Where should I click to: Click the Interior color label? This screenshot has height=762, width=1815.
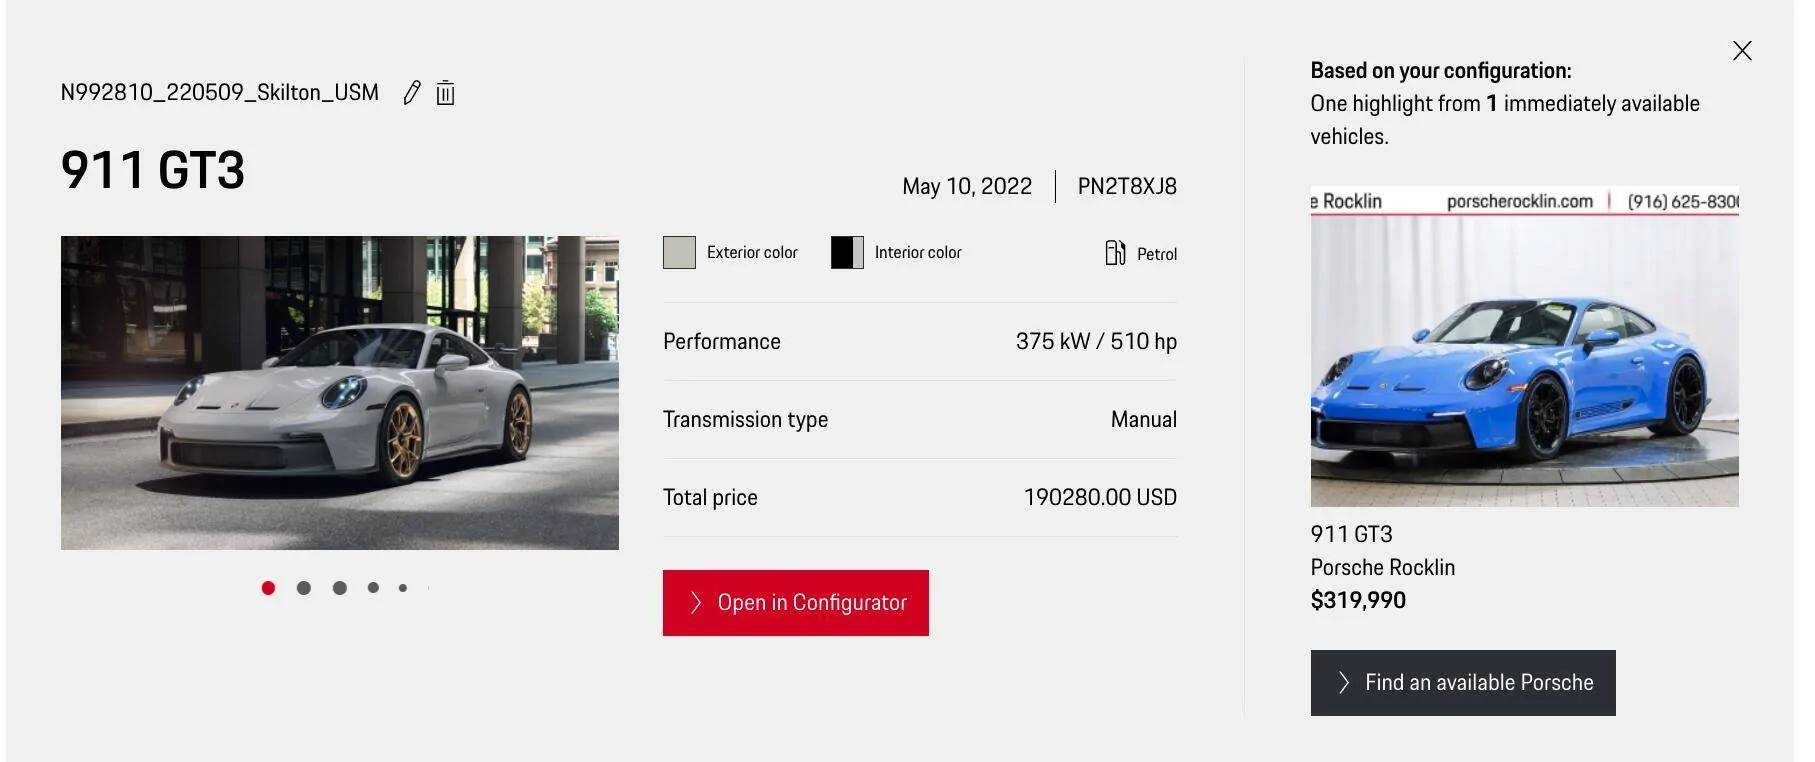918,253
